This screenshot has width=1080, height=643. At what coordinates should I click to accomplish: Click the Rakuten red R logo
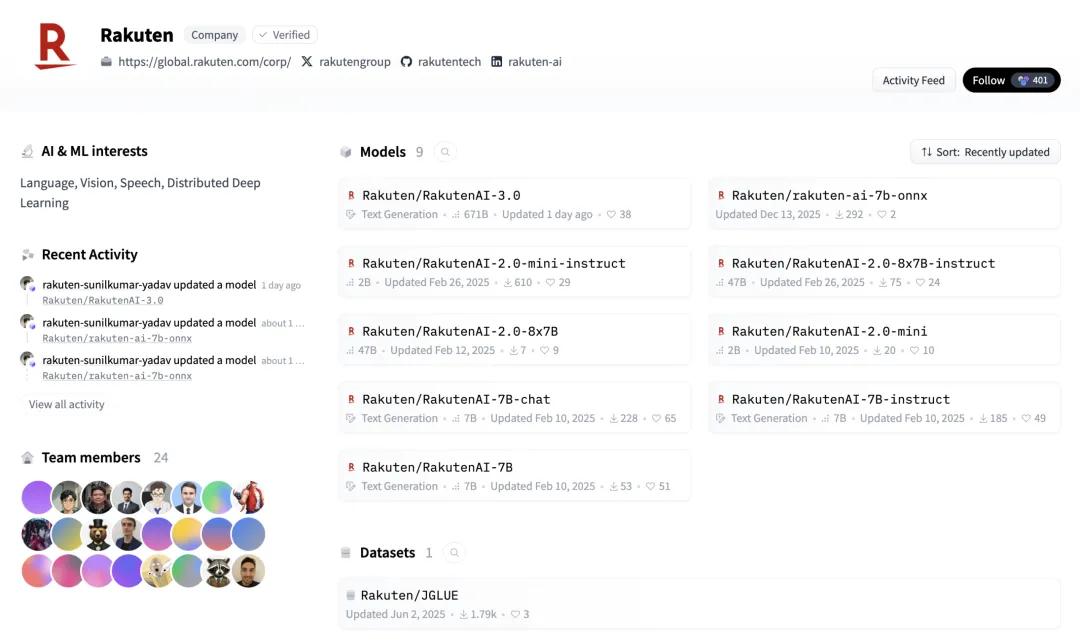coord(54,46)
